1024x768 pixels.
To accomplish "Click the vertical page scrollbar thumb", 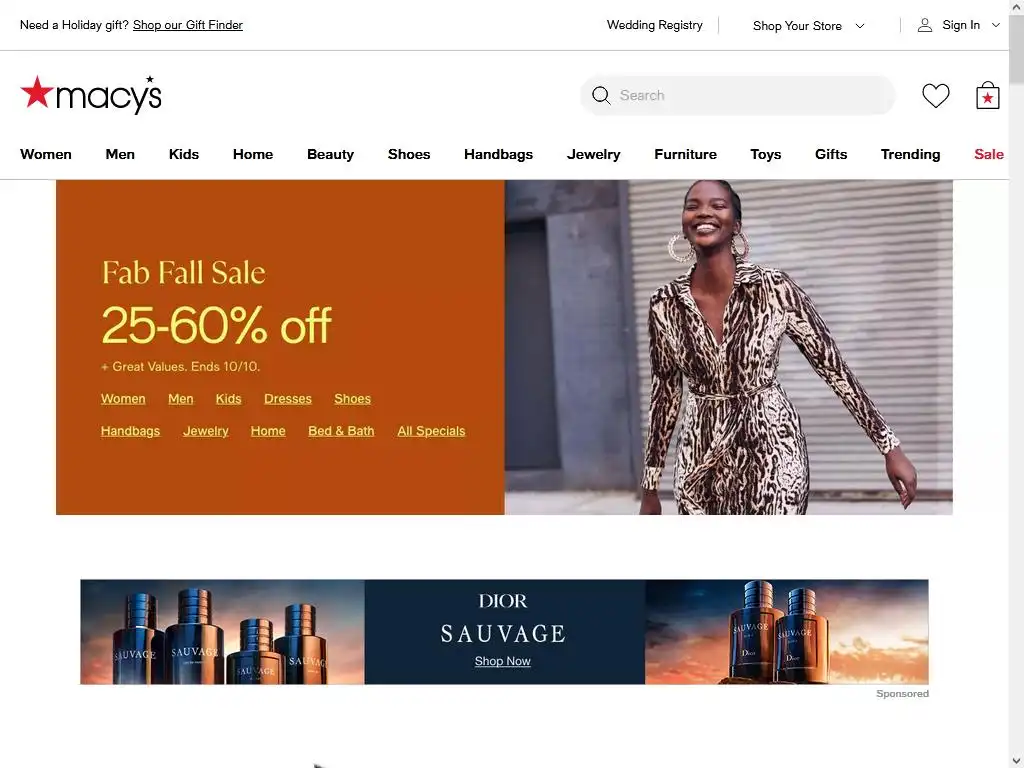I will (x=1016, y=46).
